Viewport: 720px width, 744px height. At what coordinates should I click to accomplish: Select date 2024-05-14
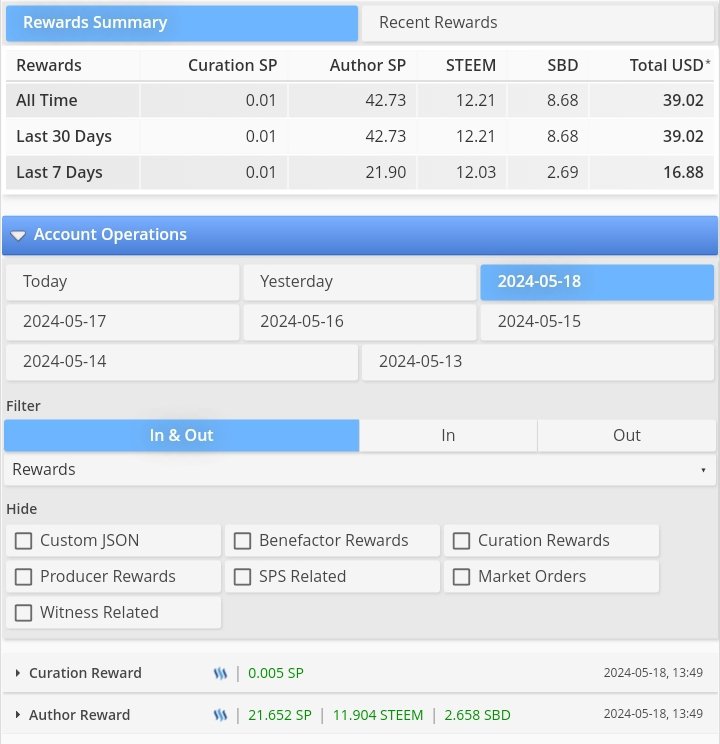182,362
